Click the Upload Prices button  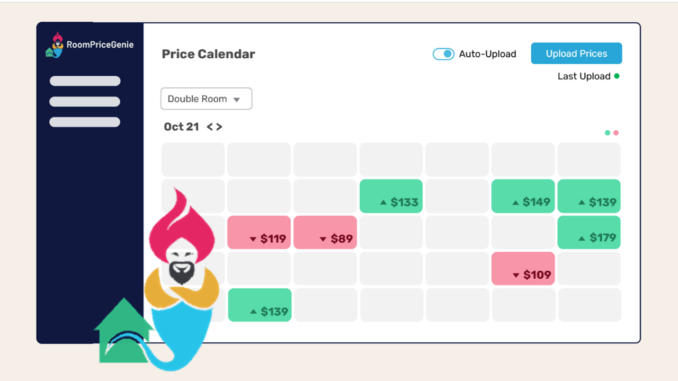coord(576,53)
